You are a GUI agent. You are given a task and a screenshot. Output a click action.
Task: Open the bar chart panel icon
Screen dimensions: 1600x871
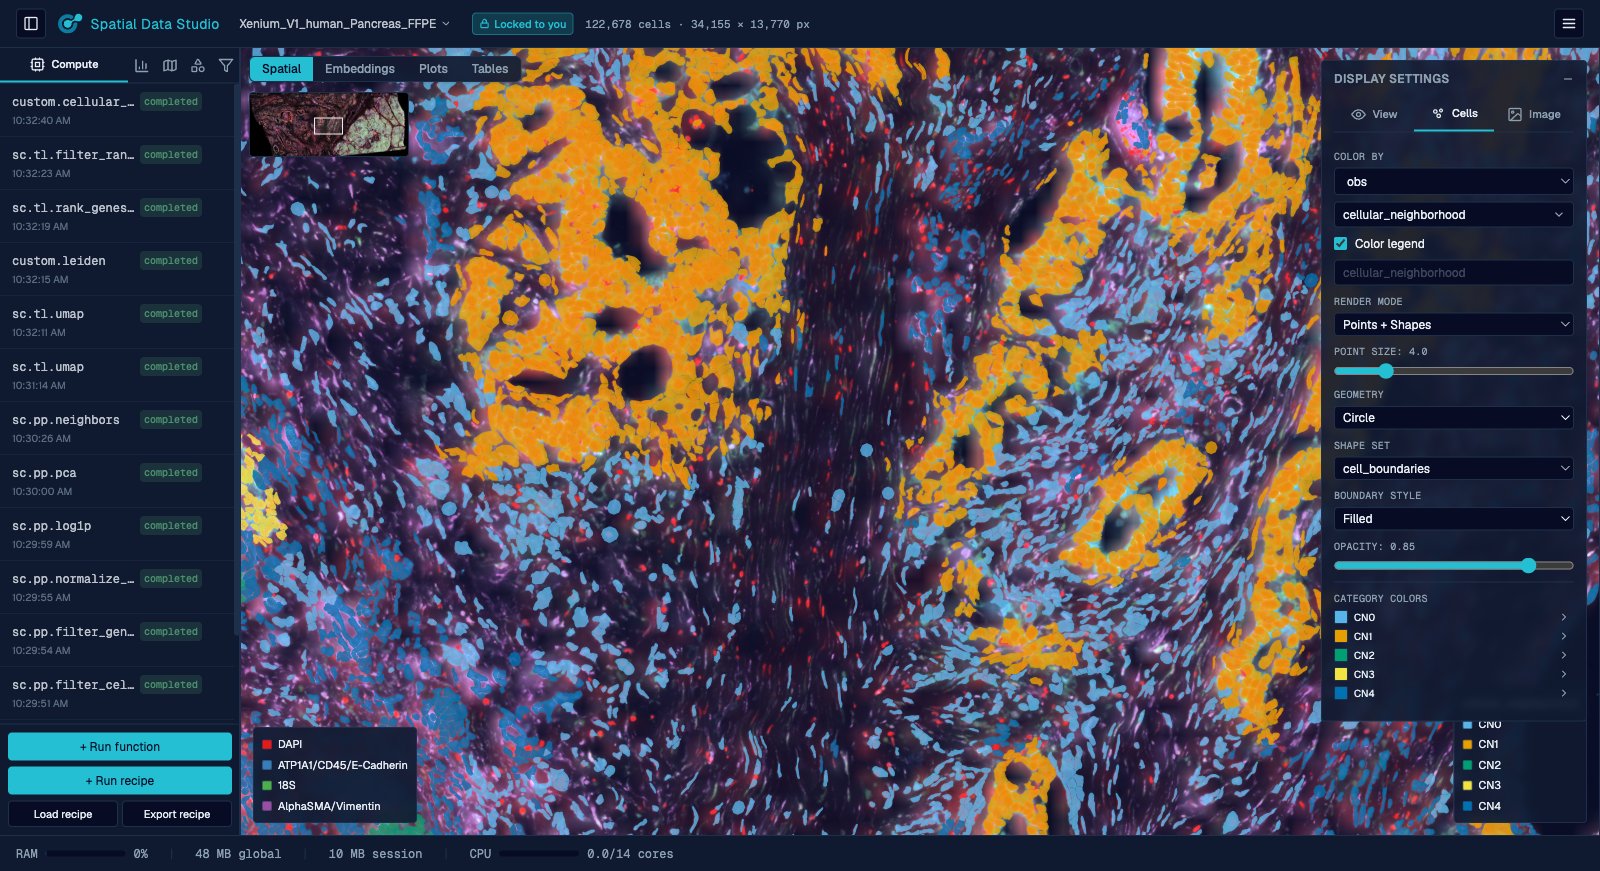click(141, 65)
